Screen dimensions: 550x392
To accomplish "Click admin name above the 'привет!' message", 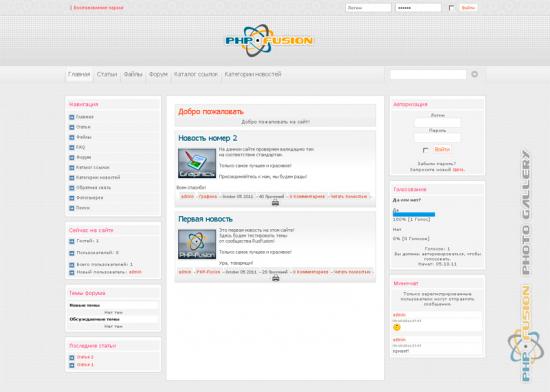I will 399,340.
